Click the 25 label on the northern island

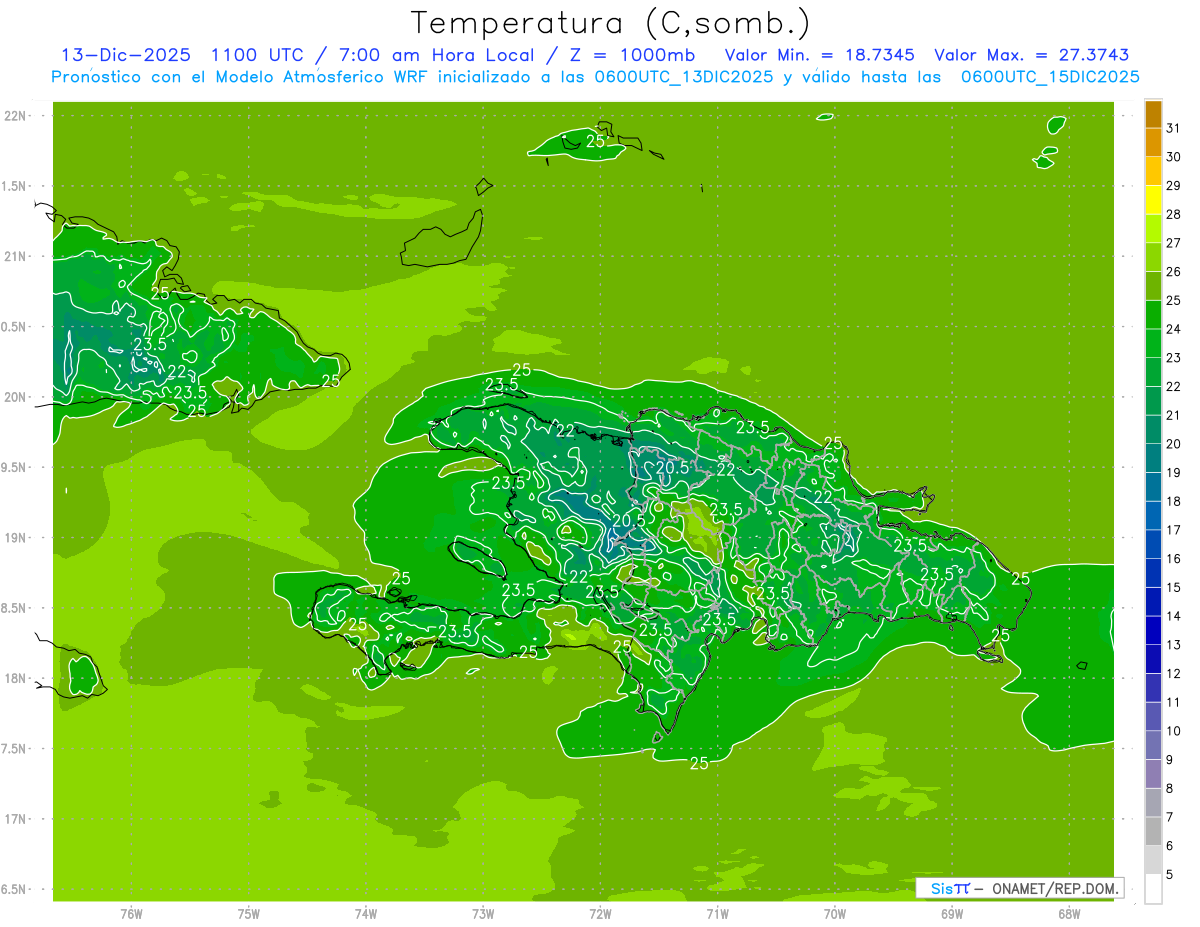point(595,141)
